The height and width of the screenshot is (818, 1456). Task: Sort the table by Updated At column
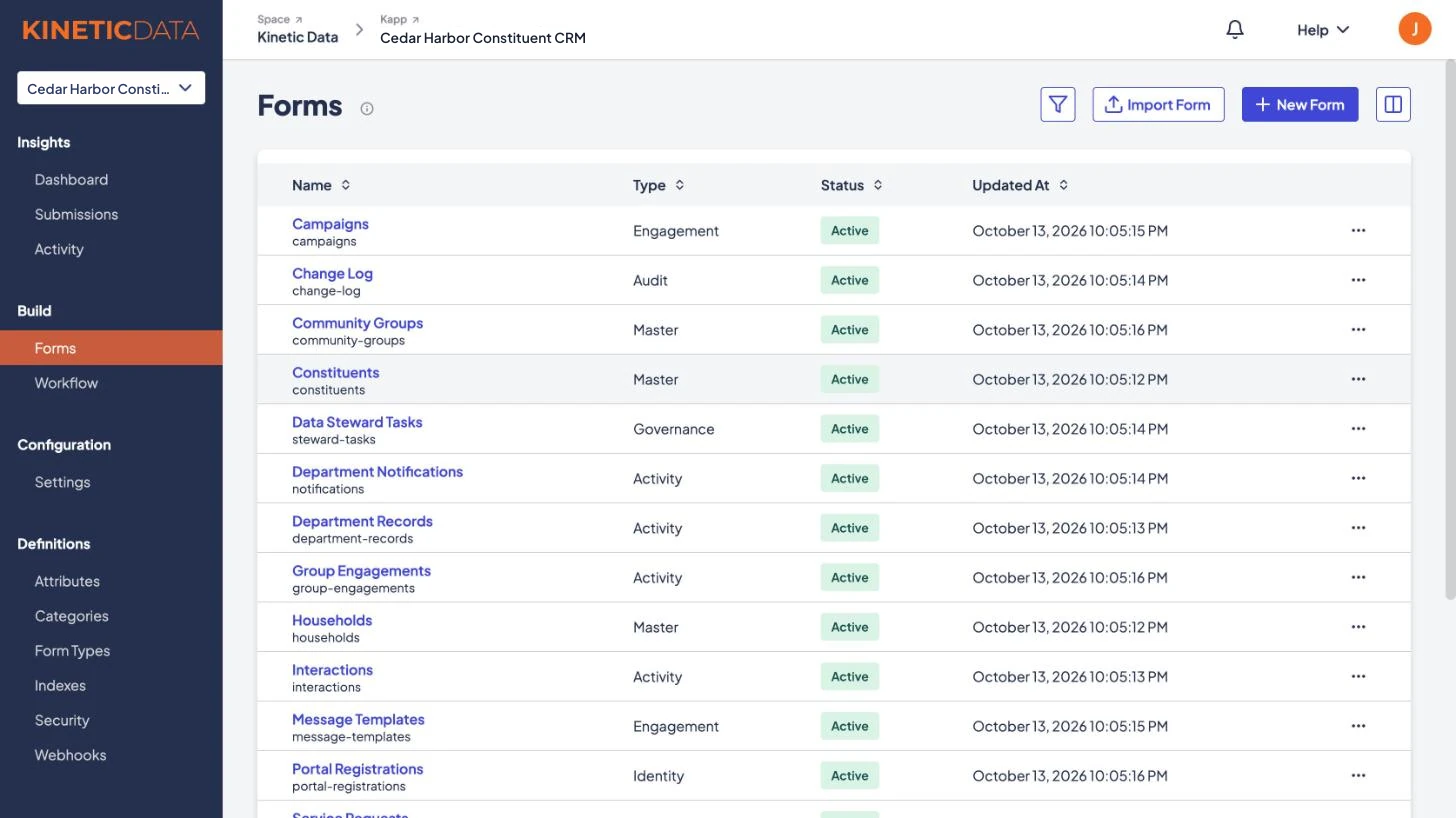pos(1020,185)
